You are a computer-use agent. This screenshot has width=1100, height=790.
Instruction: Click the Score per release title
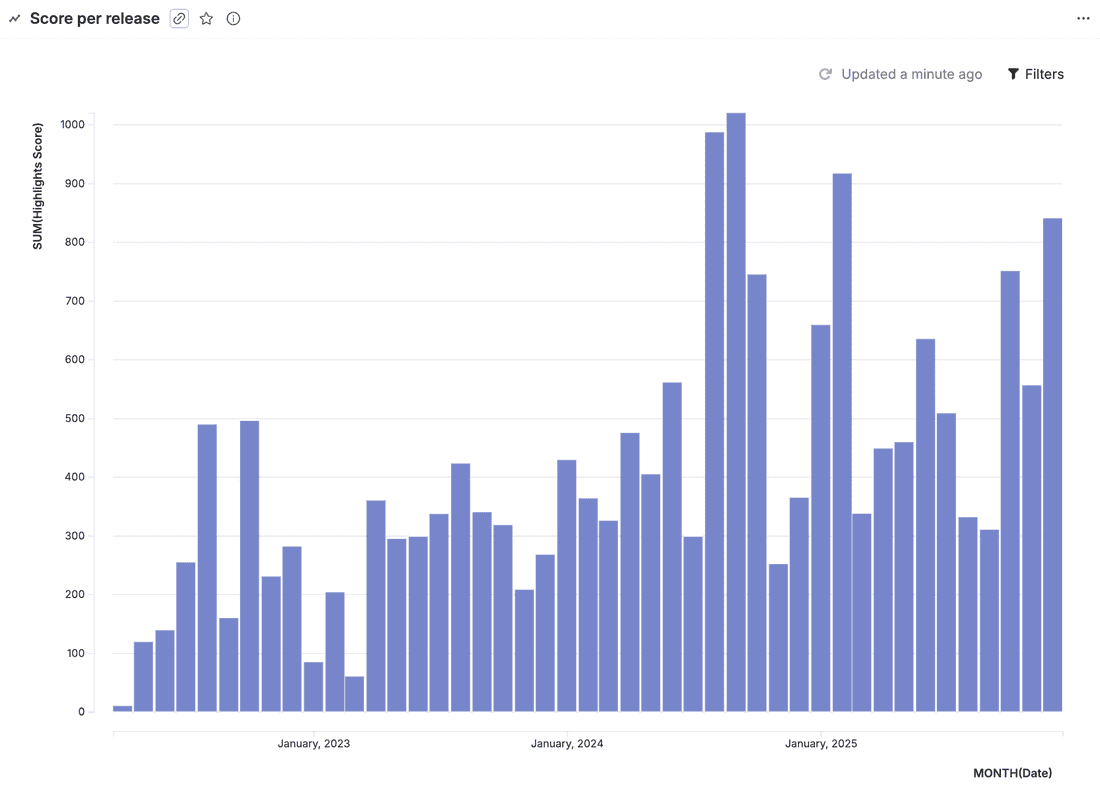(x=94, y=18)
